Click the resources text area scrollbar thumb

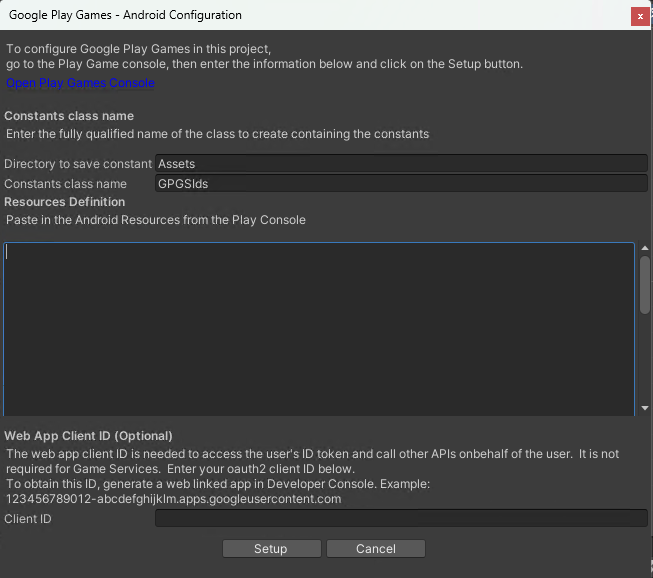[645, 285]
